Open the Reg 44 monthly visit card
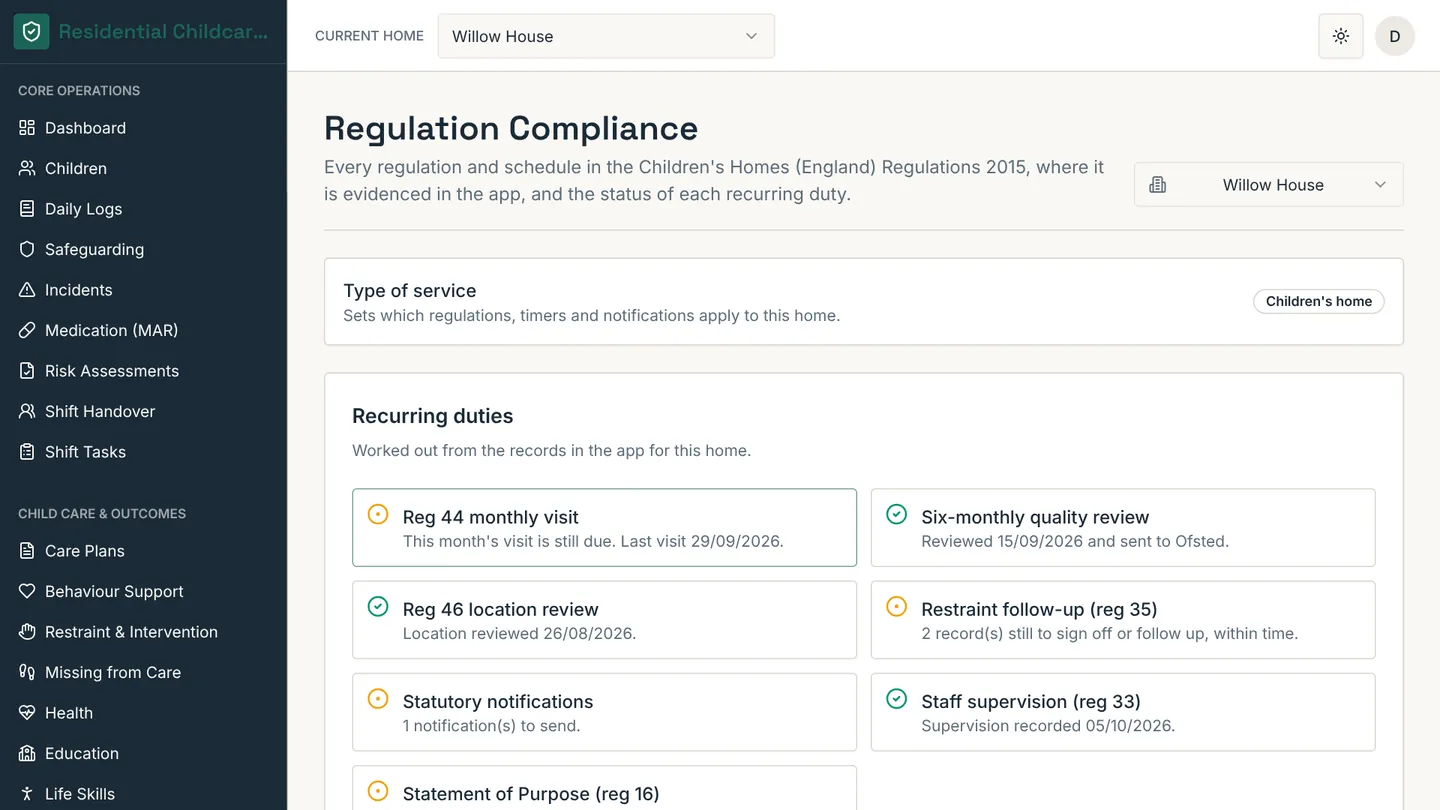The width and height of the screenshot is (1440, 810). tap(604, 527)
